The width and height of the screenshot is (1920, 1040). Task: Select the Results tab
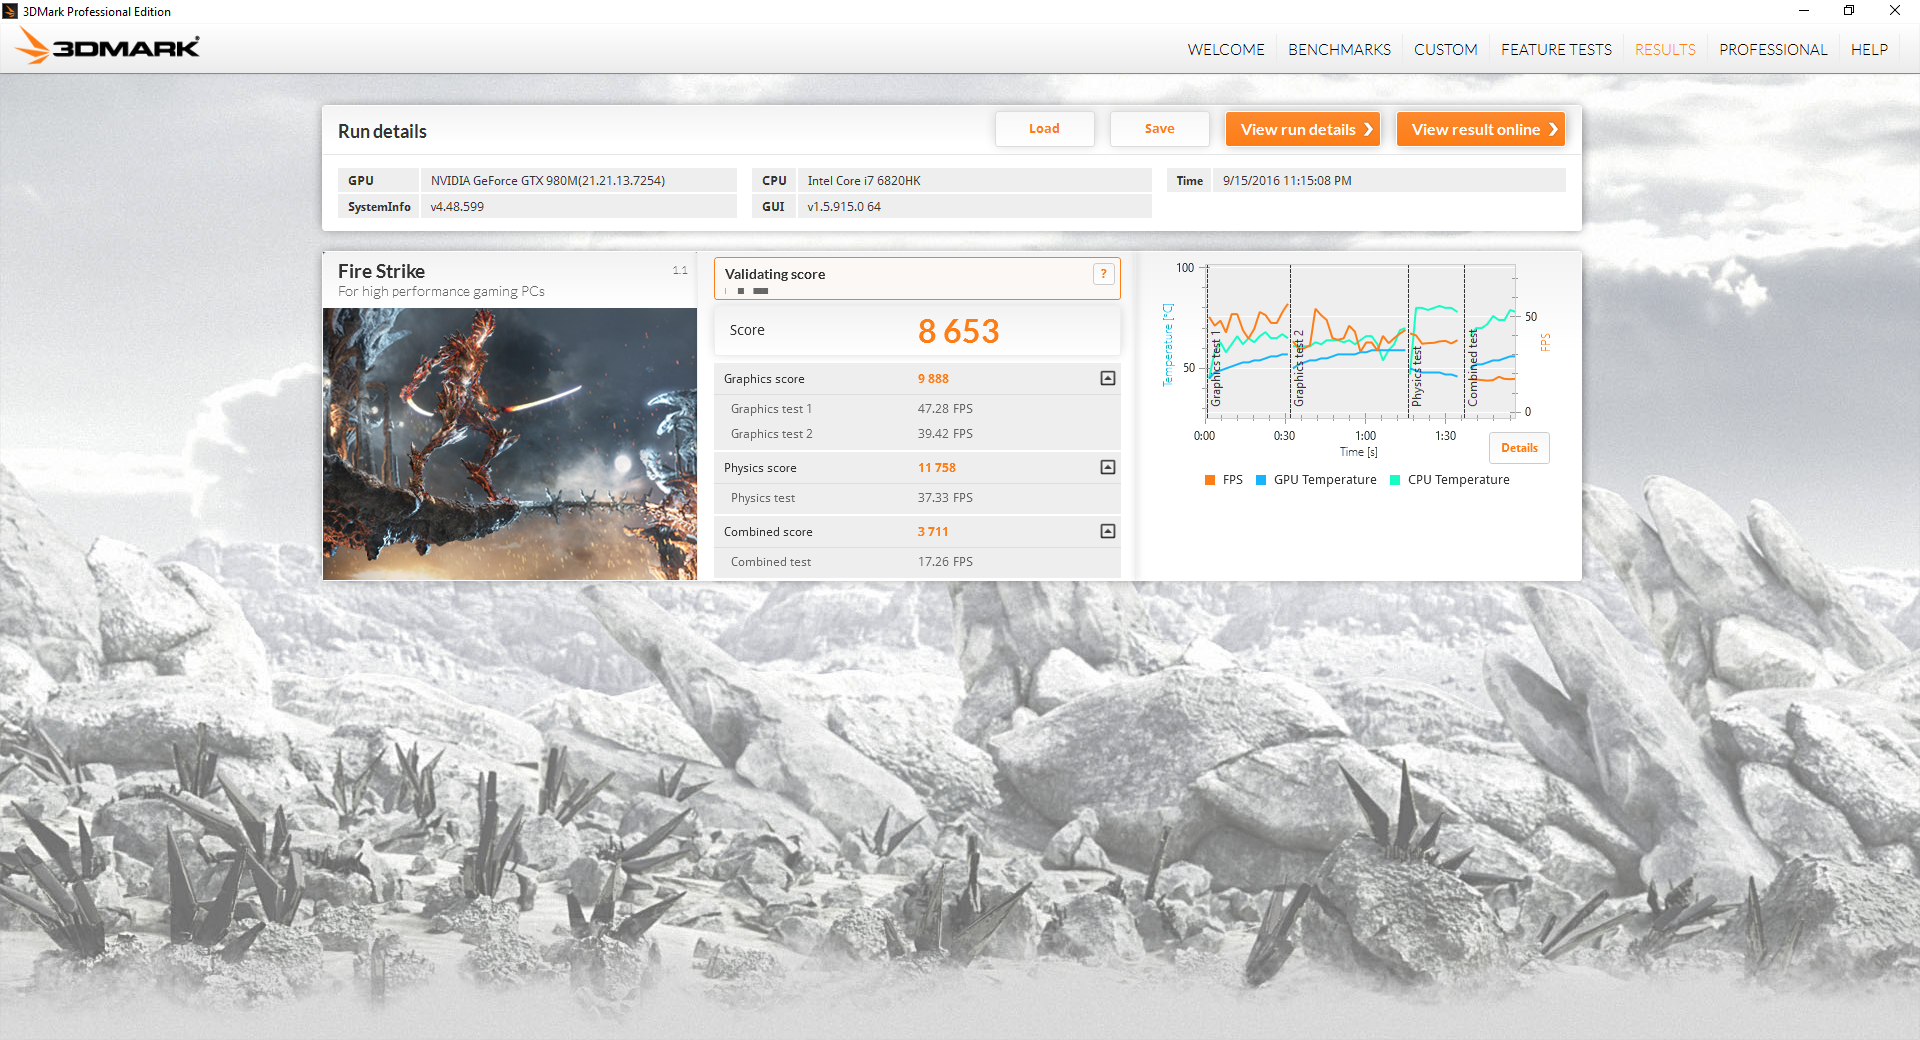point(1665,49)
